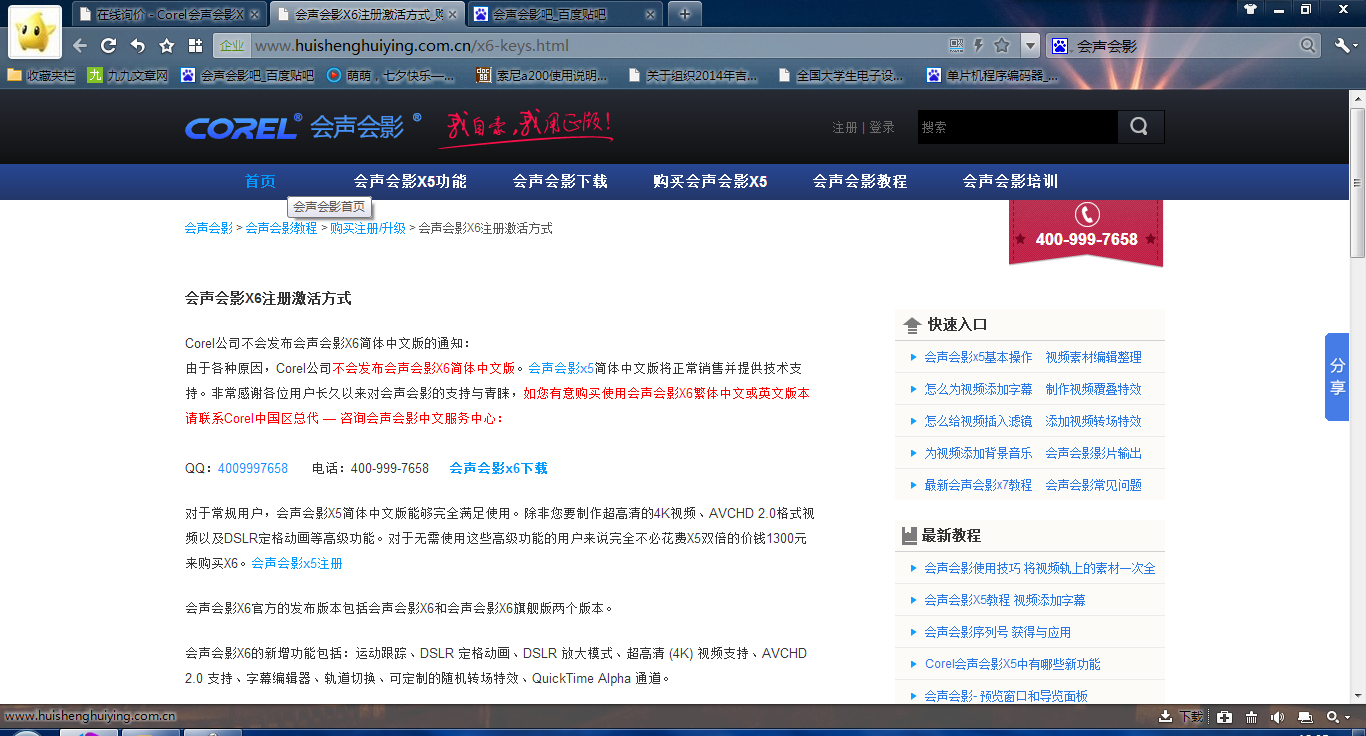This screenshot has height=736, width=1366.
Task: Open the address bar history dropdown arrow
Action: (1030, 46)
